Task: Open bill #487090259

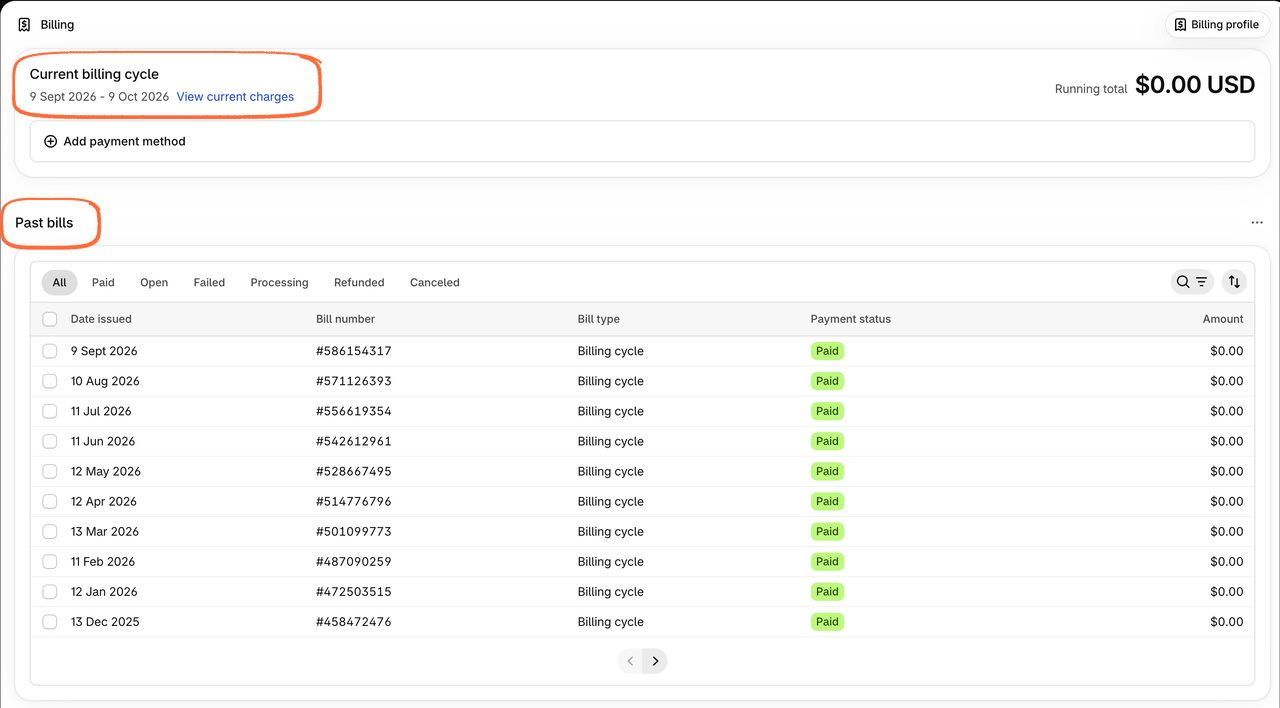Action: [354, 561]
